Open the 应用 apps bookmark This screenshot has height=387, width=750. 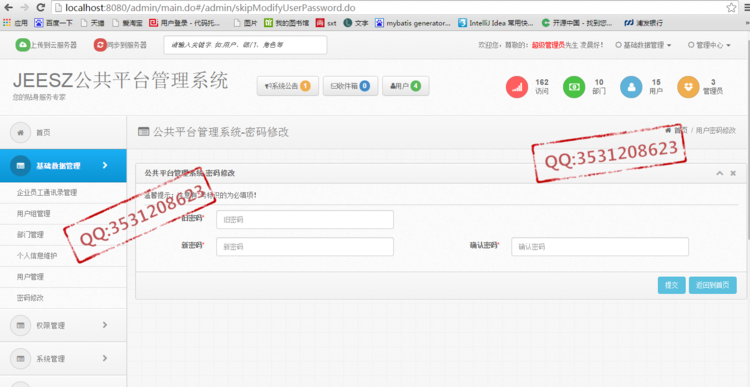(x=15, y=22)
